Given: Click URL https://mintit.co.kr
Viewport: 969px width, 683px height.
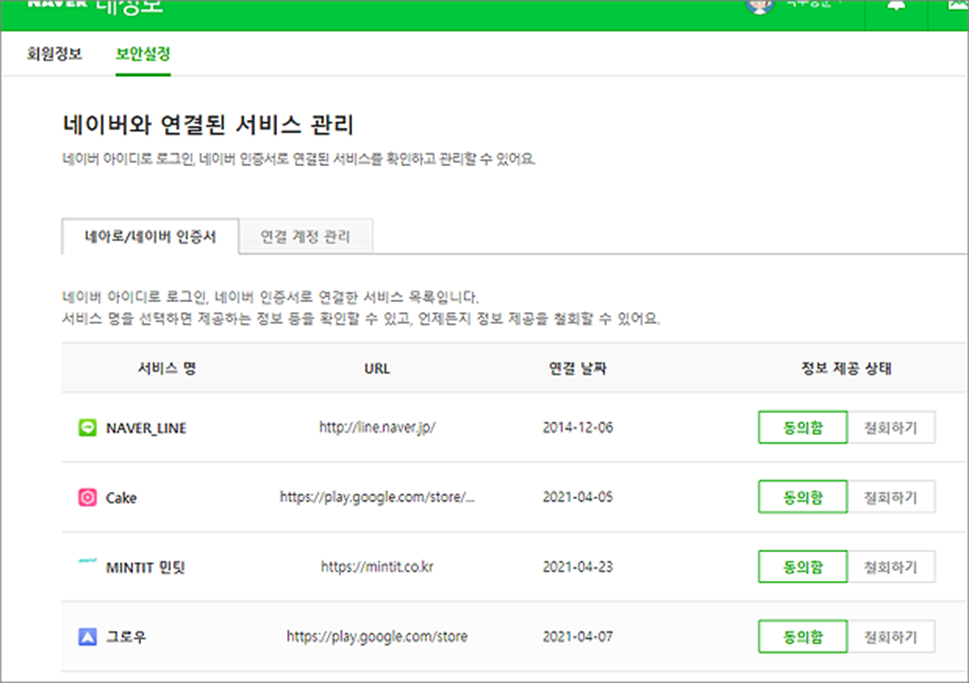Looking at the screenshot, I should [377, 567].
